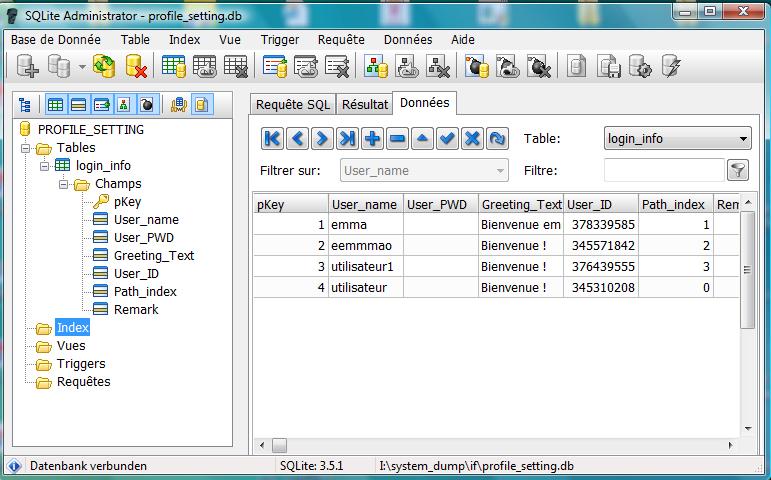The height and width of the screenshot is (480, 771).
Task: Click the Filtre text input field
Action: [663, 170]
